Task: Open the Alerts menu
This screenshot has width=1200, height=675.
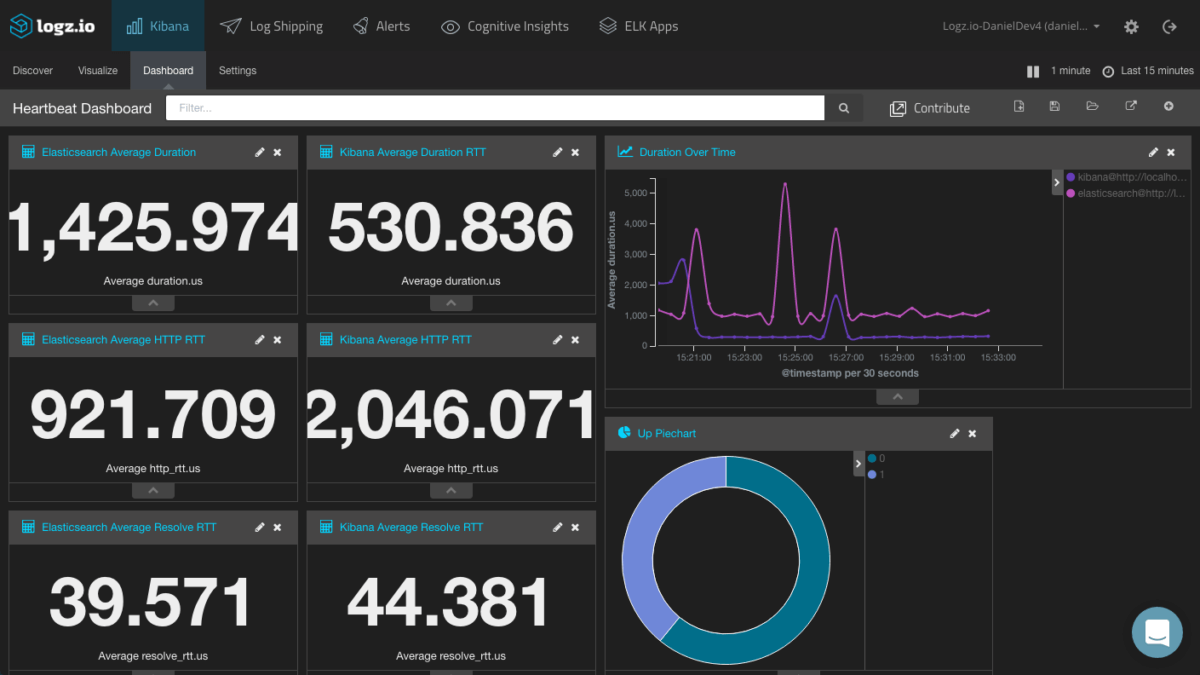Action: 381,27
